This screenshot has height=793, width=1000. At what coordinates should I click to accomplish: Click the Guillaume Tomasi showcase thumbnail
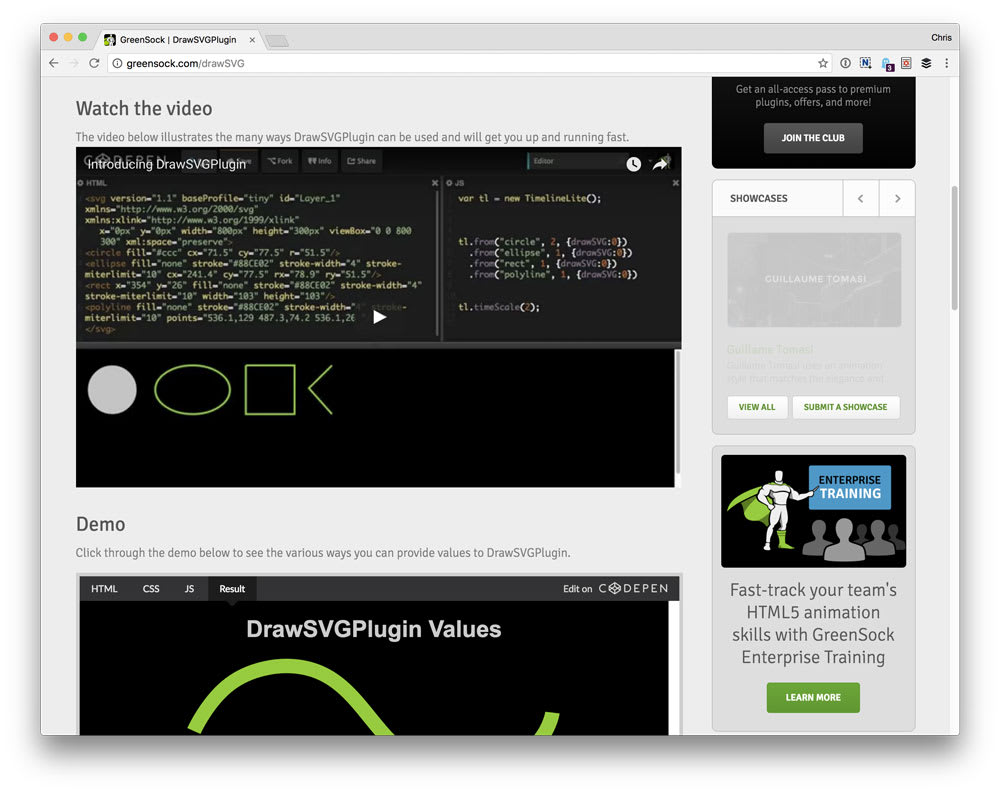pos(813,280)
